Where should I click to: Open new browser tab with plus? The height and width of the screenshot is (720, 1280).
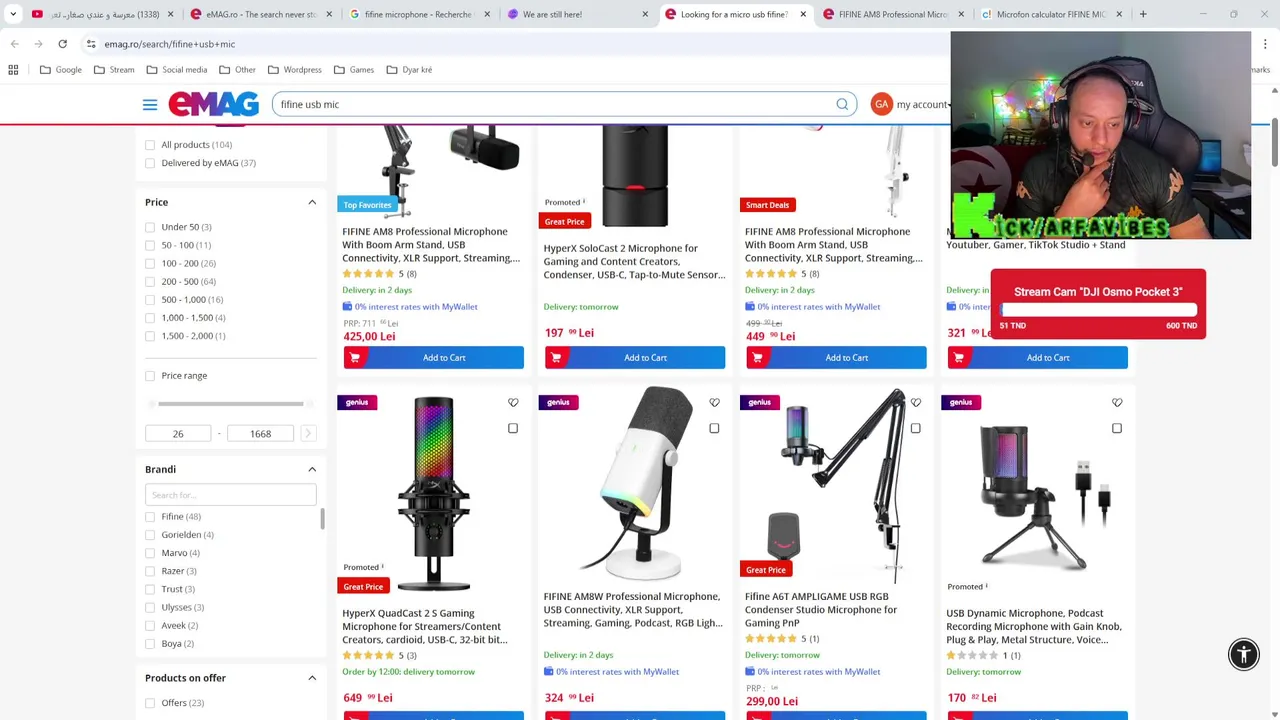coord(1143,14)
